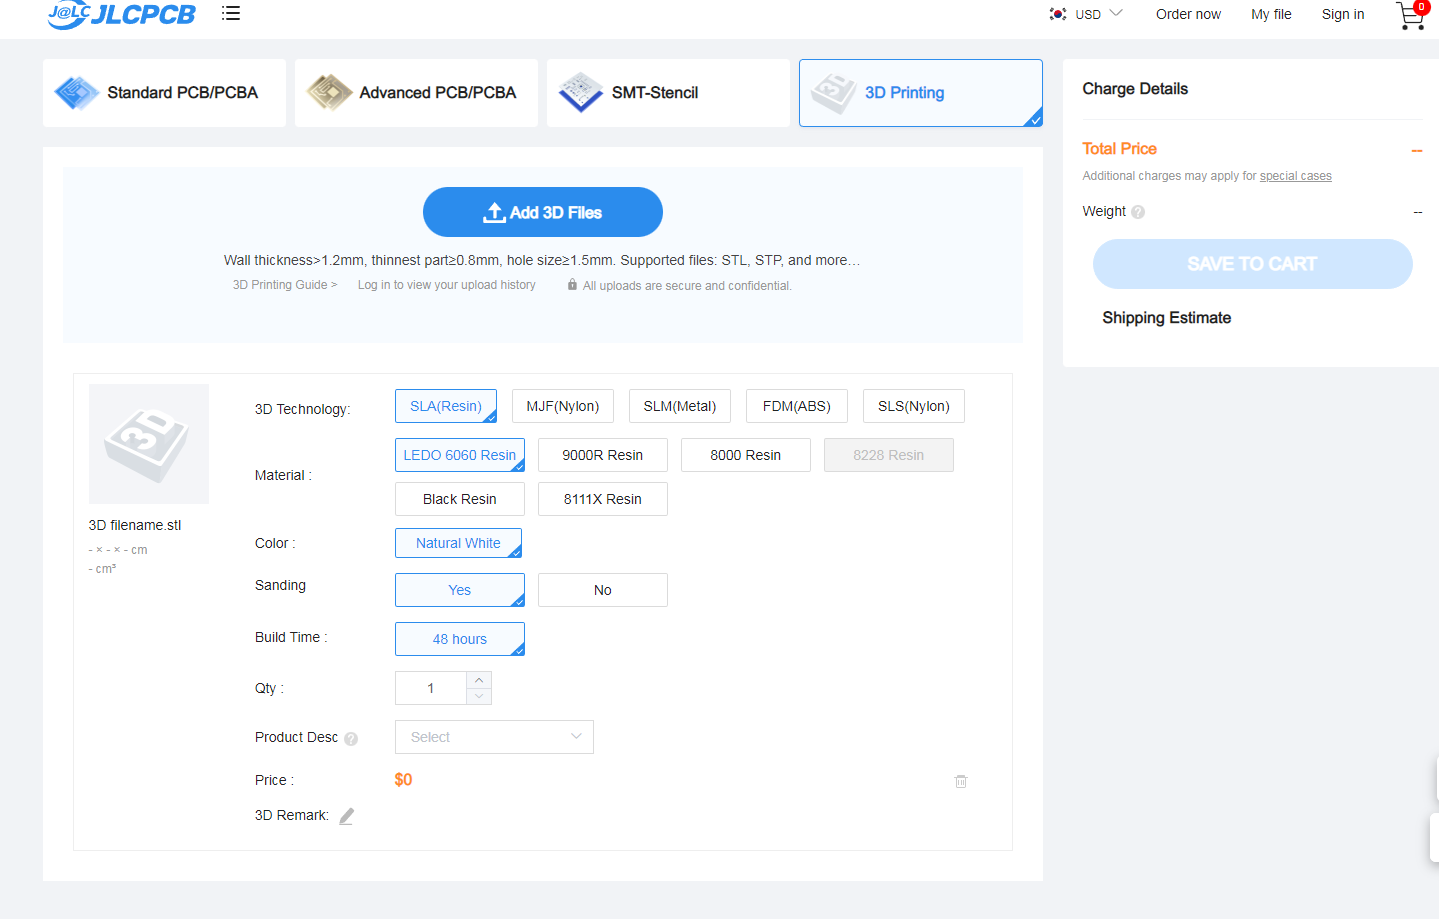Click the Standard PCB/PCBA board icon

point(77,93)
